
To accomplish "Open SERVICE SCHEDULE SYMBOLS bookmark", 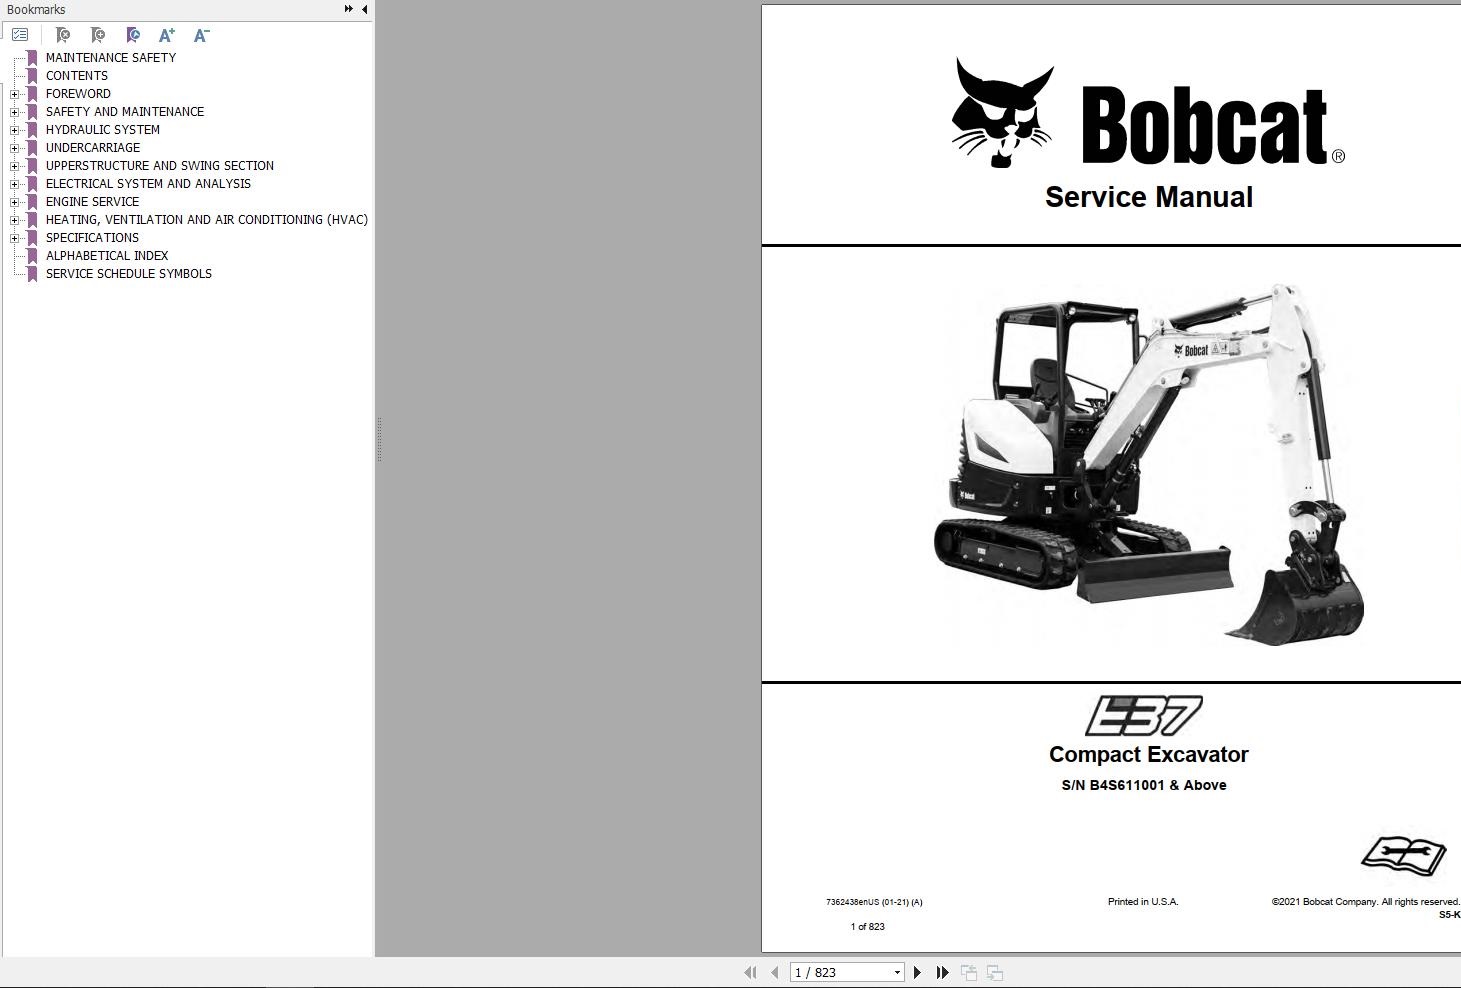I will (128, 274).
